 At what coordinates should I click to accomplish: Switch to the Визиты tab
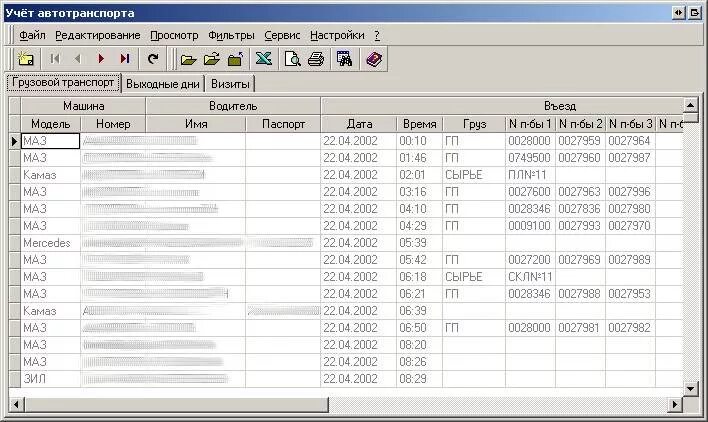tap(230, 84)
